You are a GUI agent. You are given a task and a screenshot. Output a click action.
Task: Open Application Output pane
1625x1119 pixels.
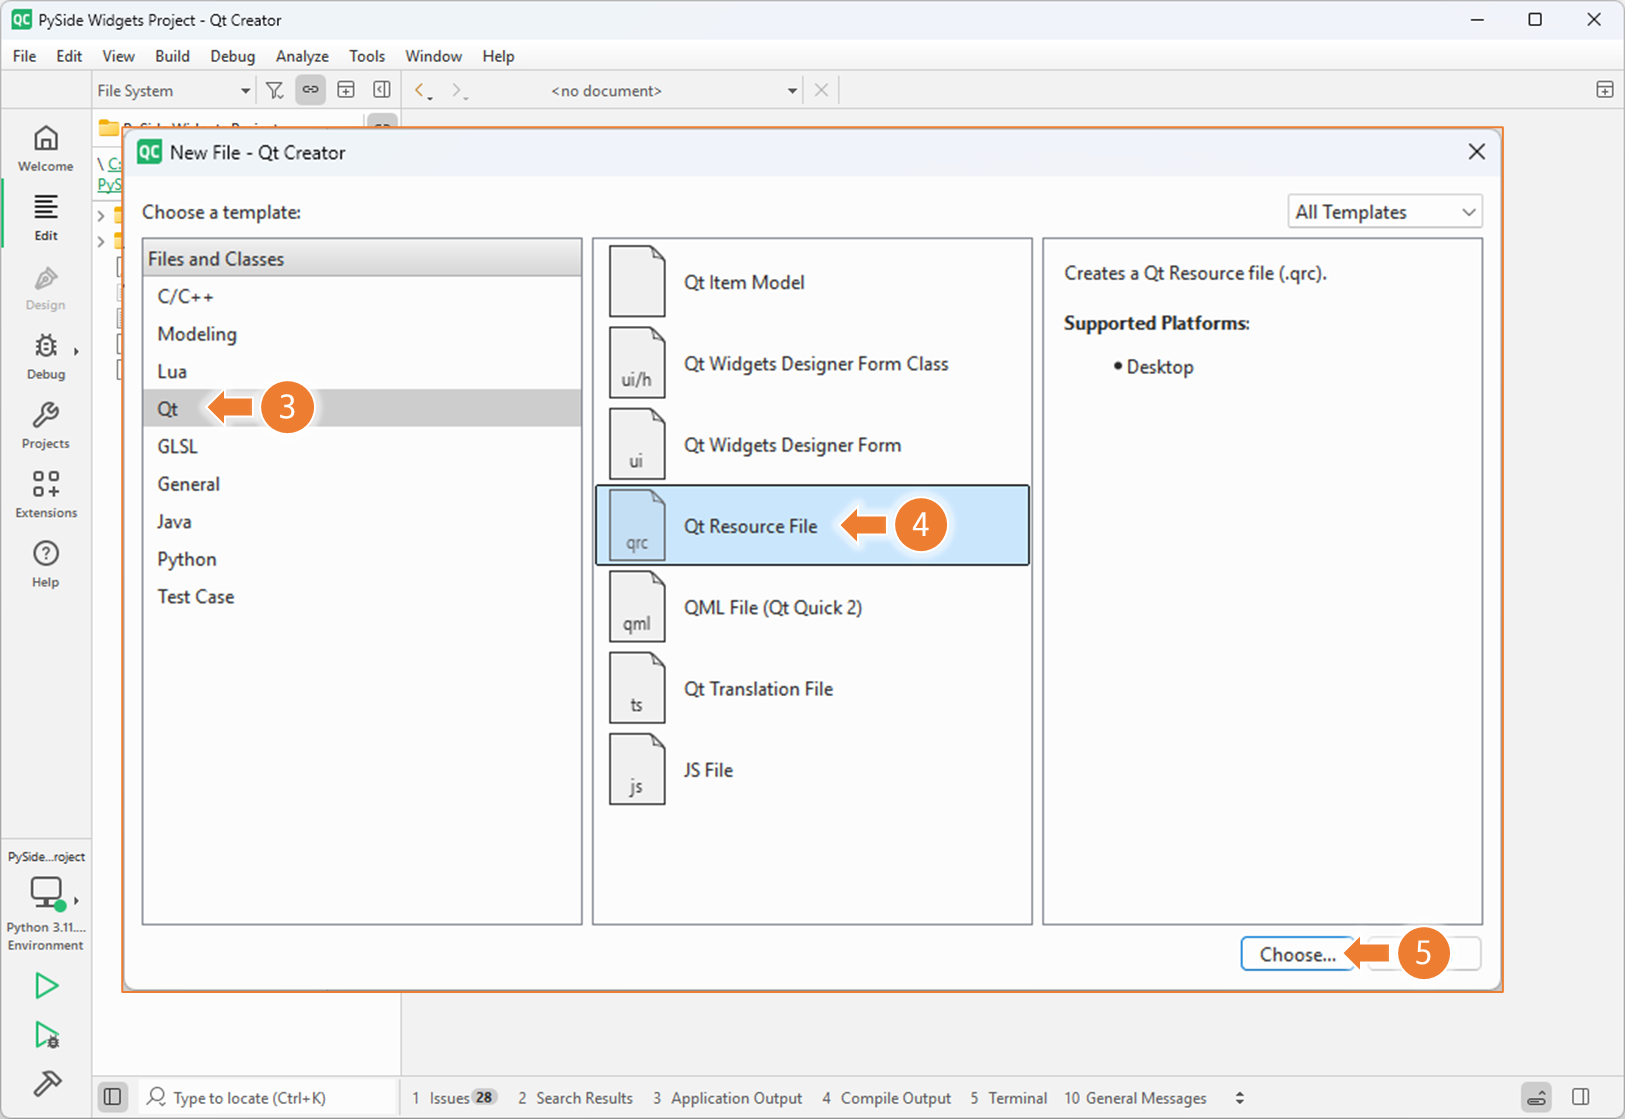click(727, 1097)
